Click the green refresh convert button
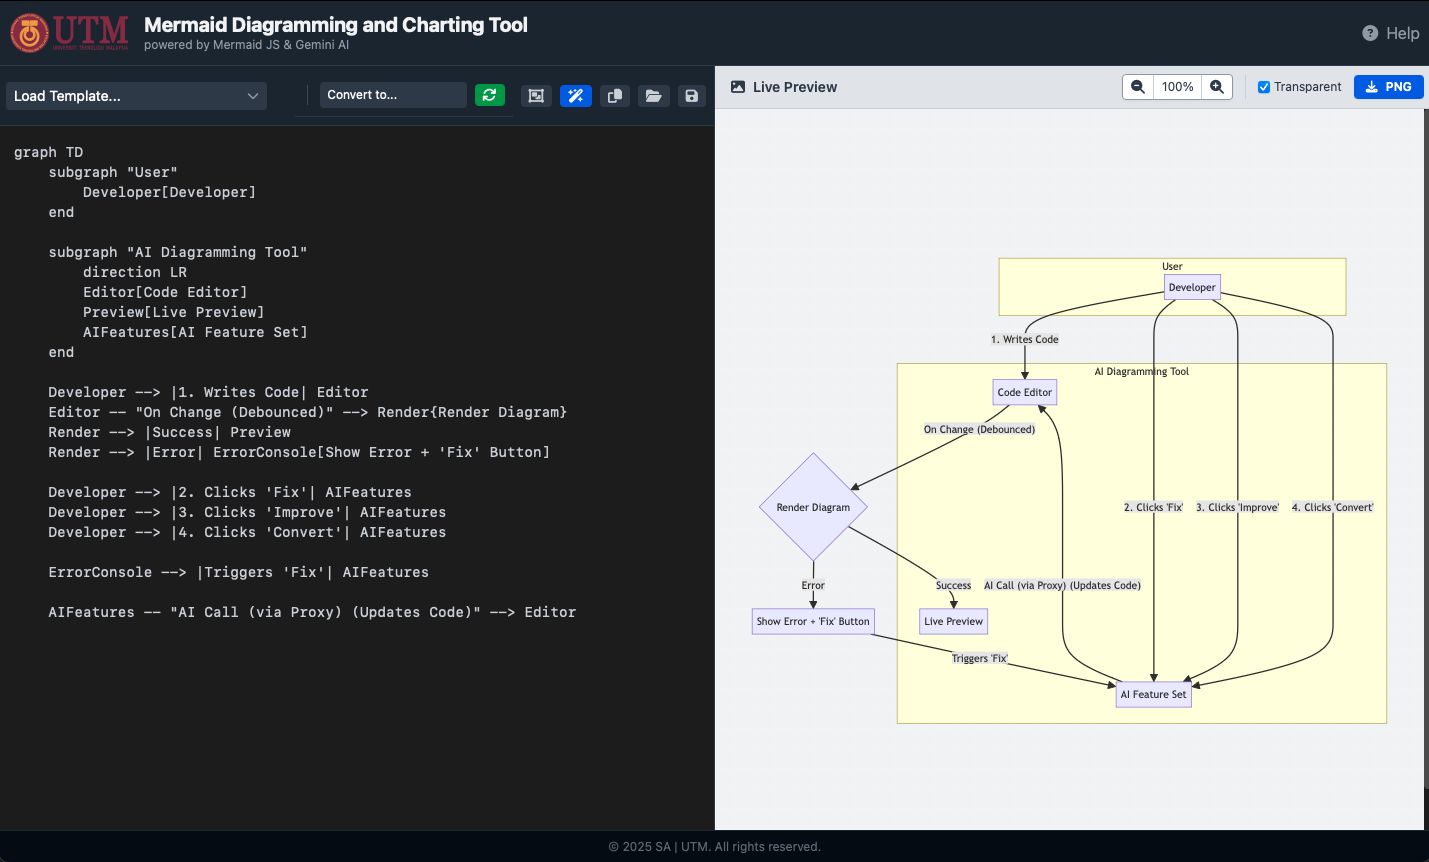 click(489, 95)
